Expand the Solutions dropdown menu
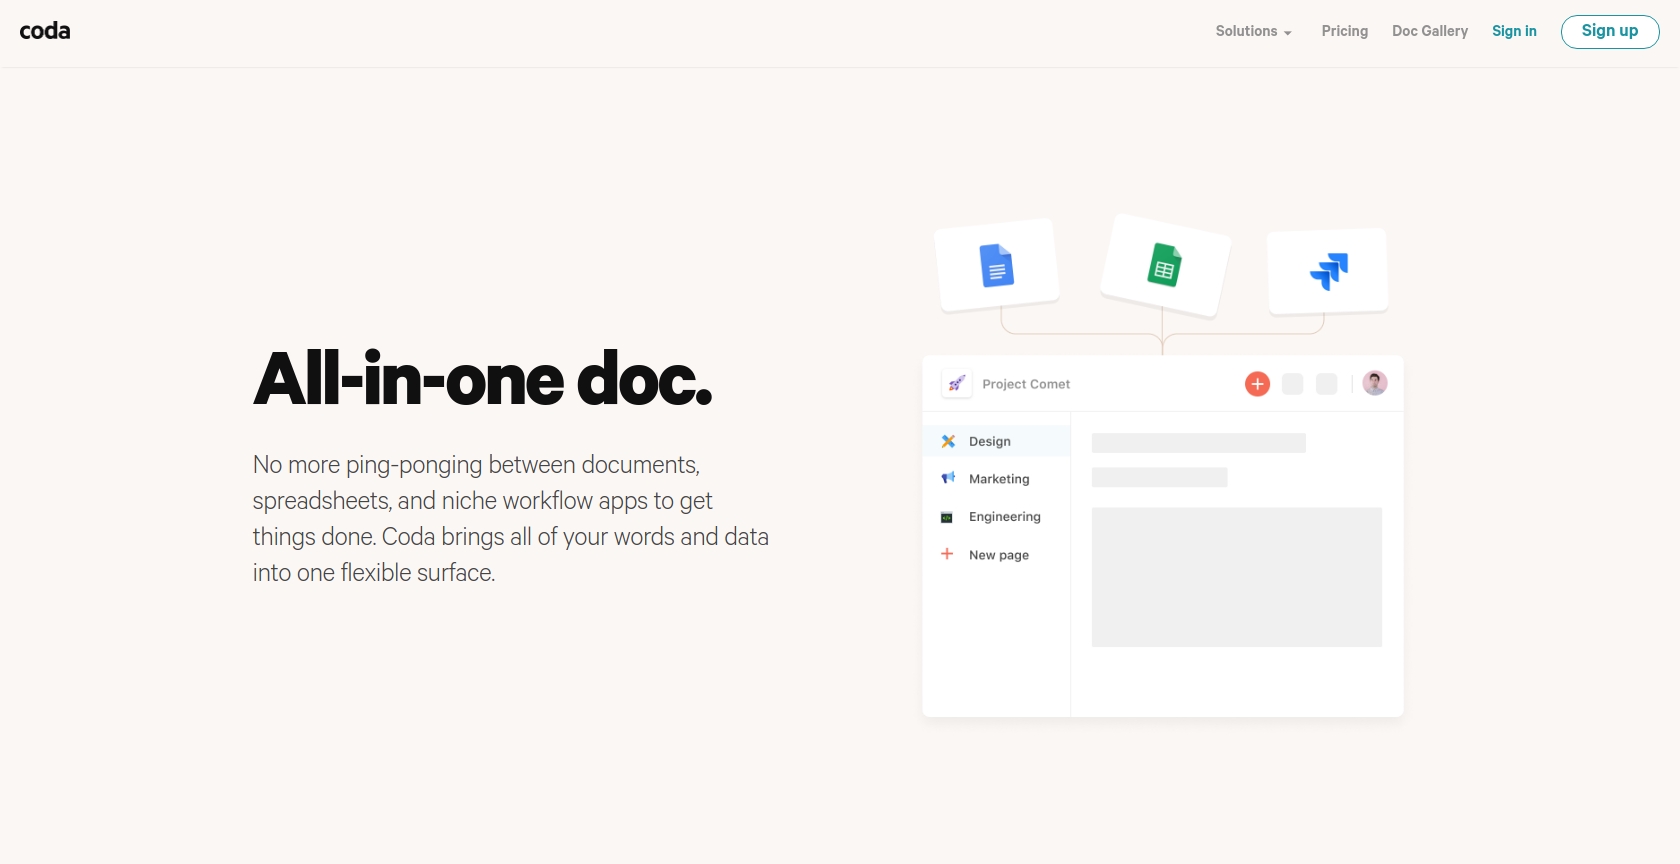The height and width of the screenshot is (864, 1680). (x=1254, y=31)
